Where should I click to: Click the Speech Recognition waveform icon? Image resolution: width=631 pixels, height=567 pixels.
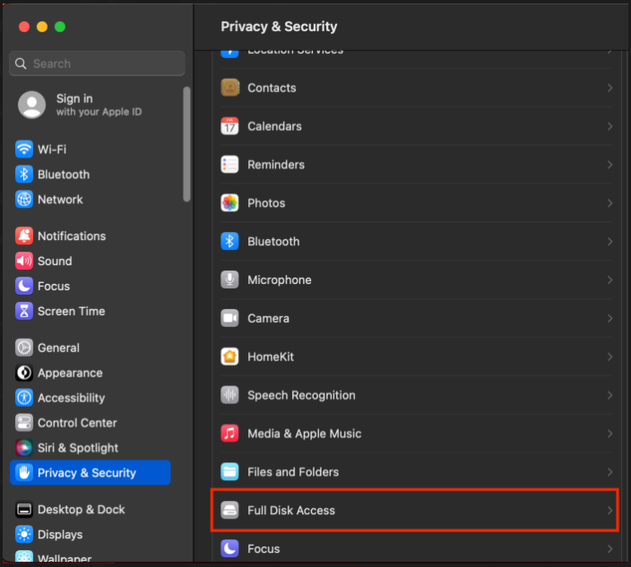(230, 395)
